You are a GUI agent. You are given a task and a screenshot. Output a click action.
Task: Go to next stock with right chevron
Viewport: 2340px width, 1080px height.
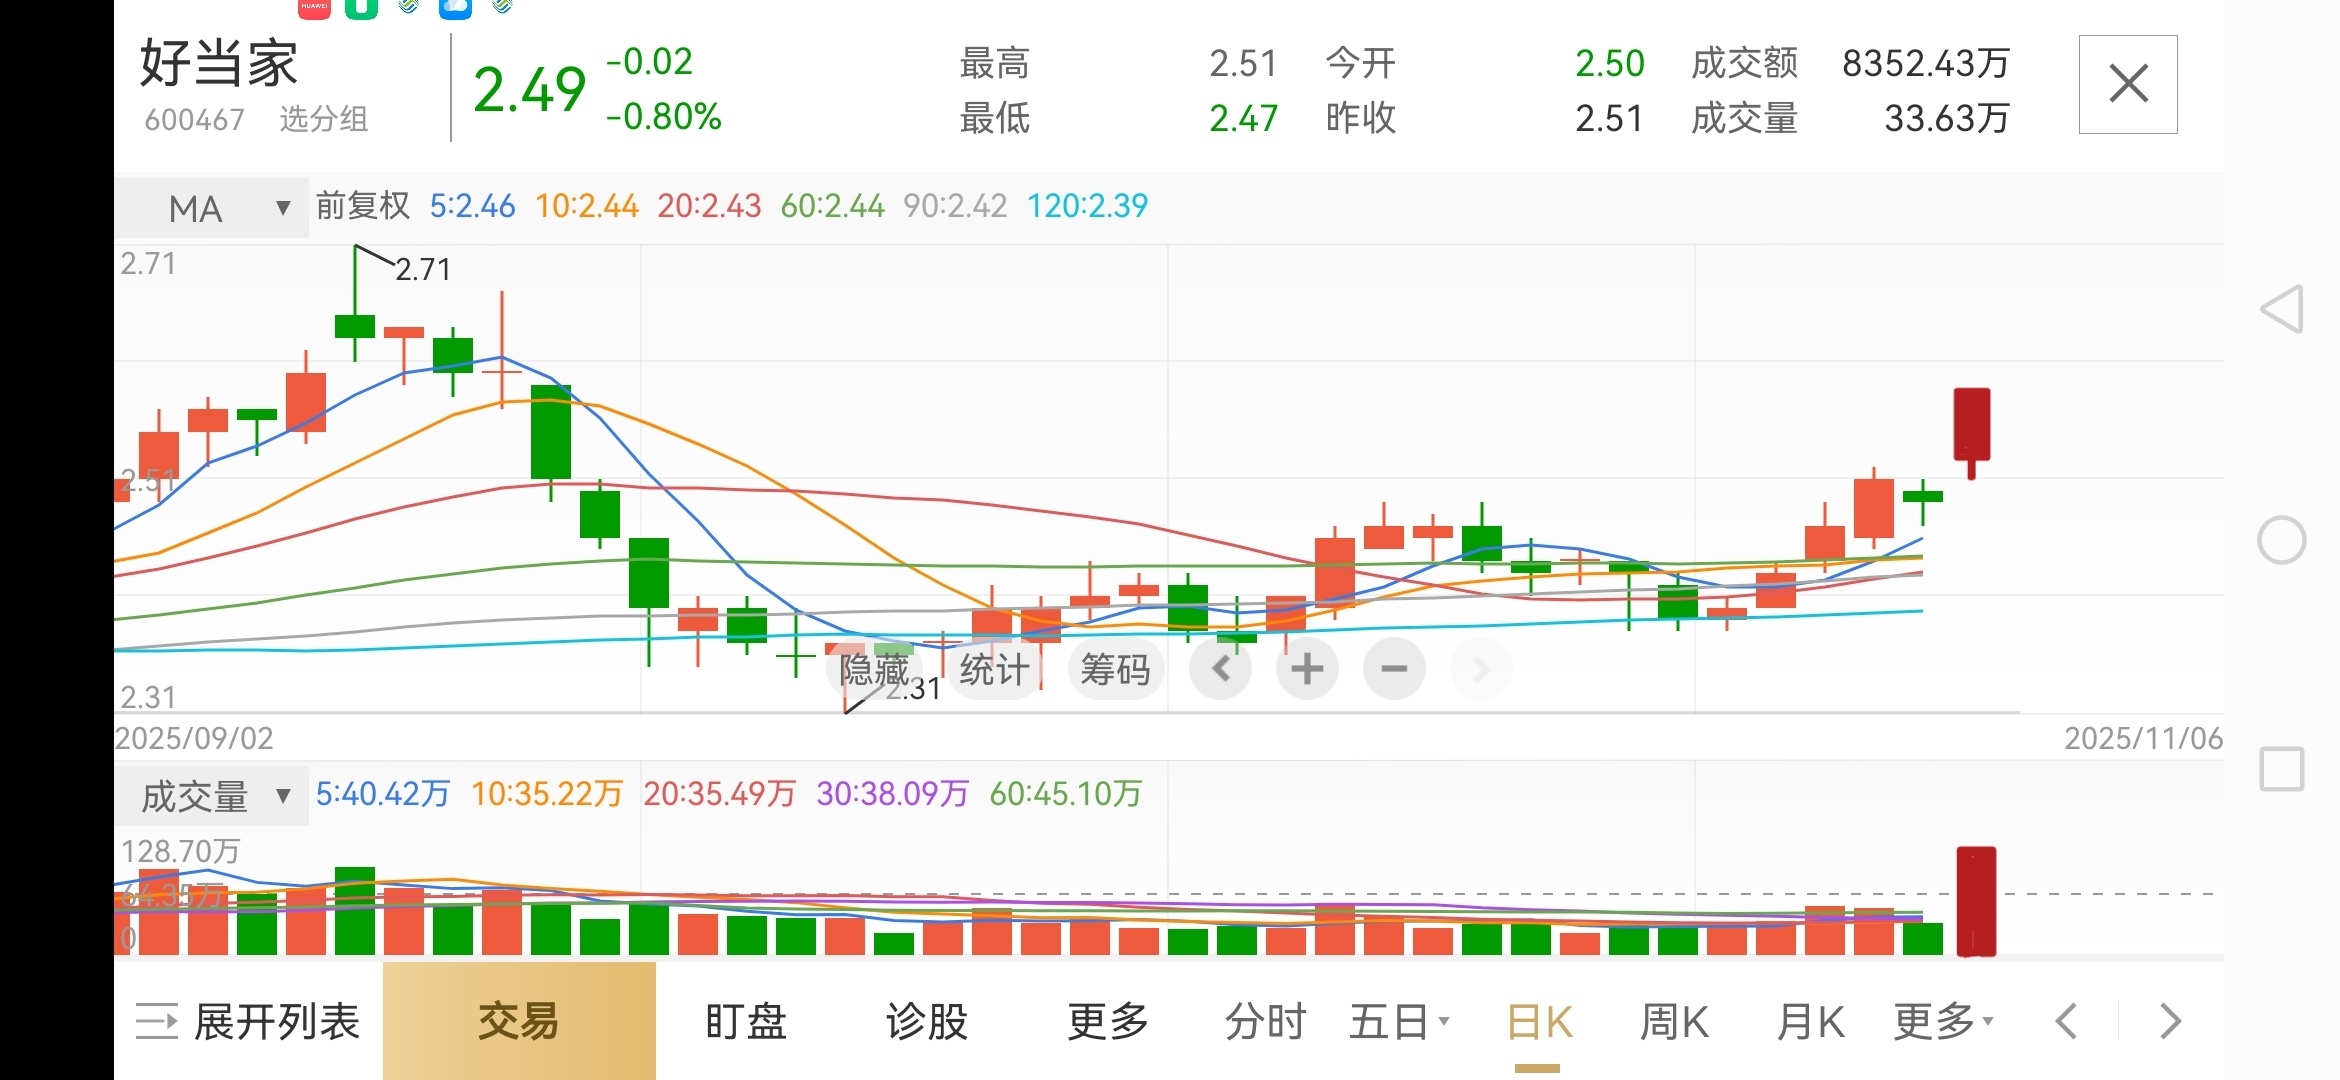(x=2169, y=1021)
